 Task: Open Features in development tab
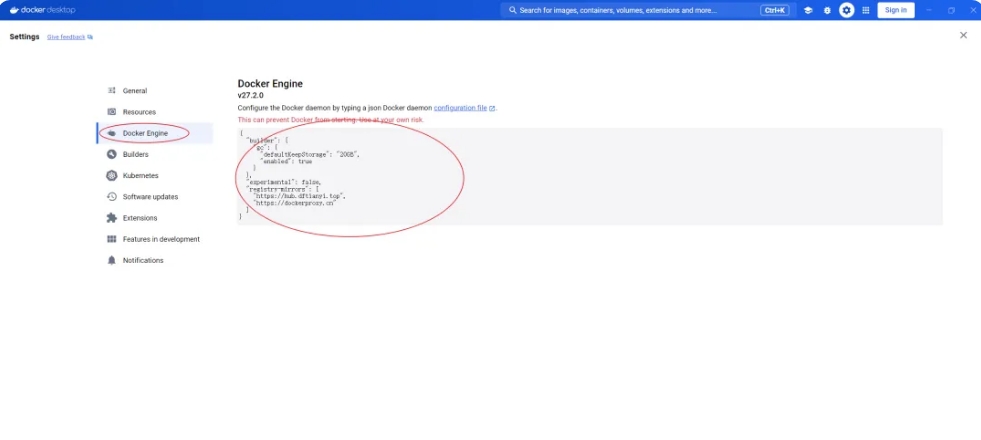coord(155,239)
